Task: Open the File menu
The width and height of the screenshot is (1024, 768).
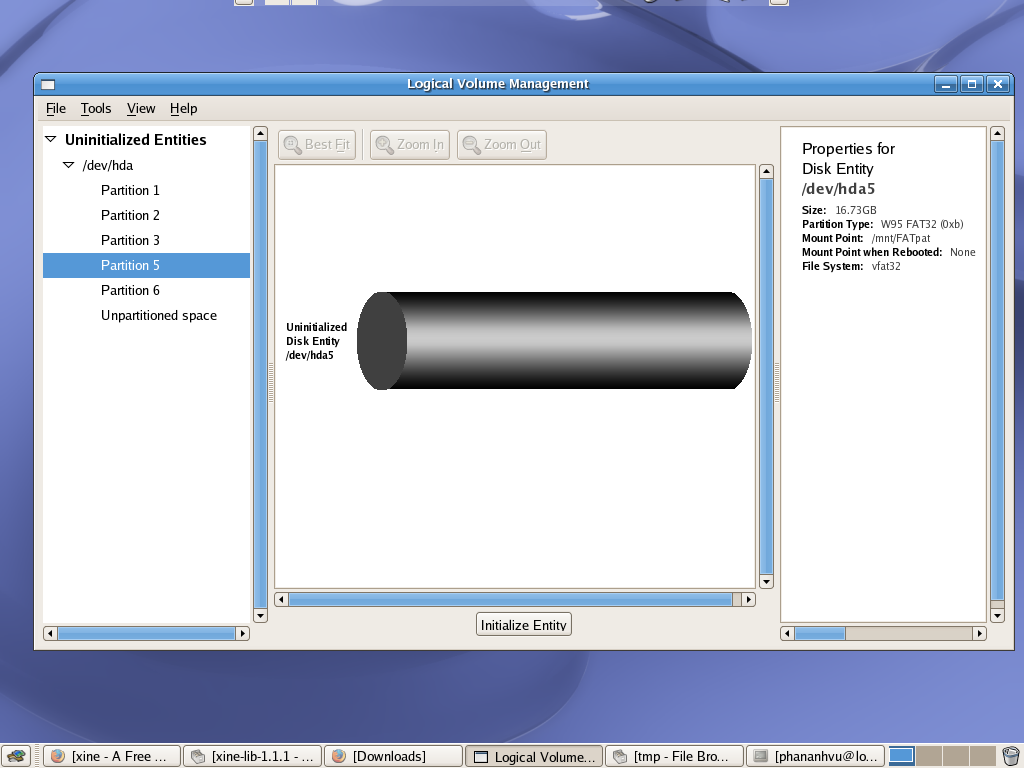Action: [x=56, y=108]
